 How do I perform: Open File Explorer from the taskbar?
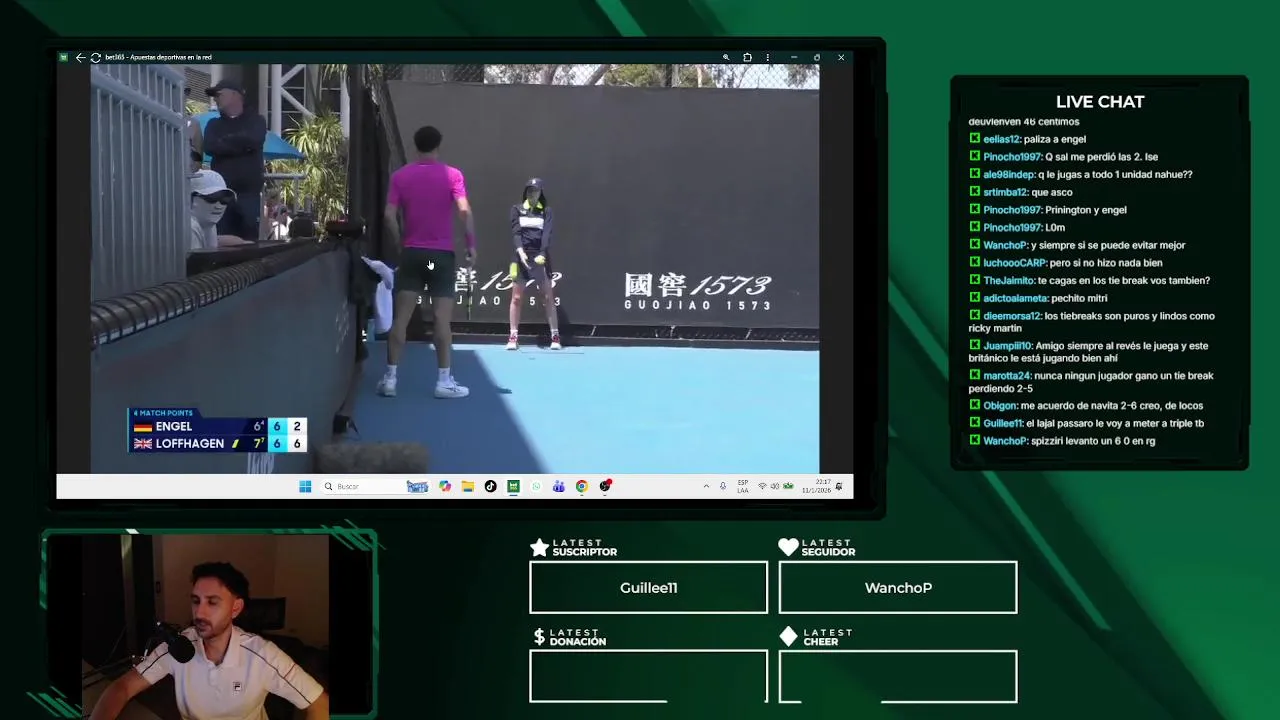pyautogui.click(x=467, y=486)
